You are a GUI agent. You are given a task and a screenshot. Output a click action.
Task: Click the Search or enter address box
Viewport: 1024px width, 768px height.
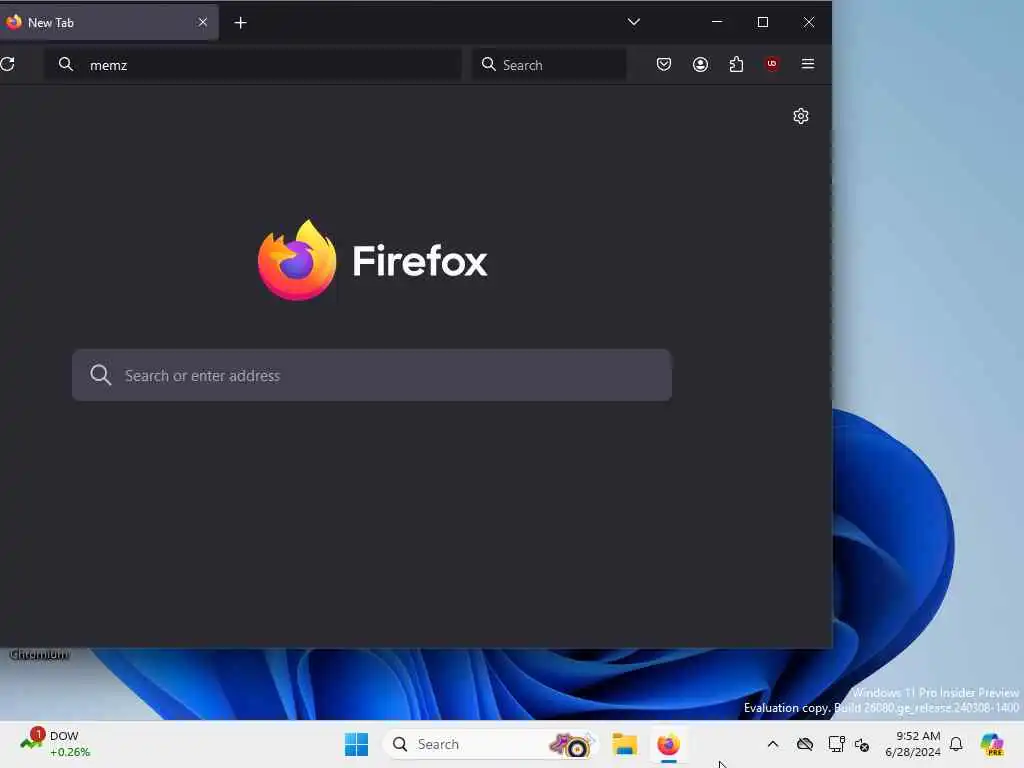click(372, 375)
